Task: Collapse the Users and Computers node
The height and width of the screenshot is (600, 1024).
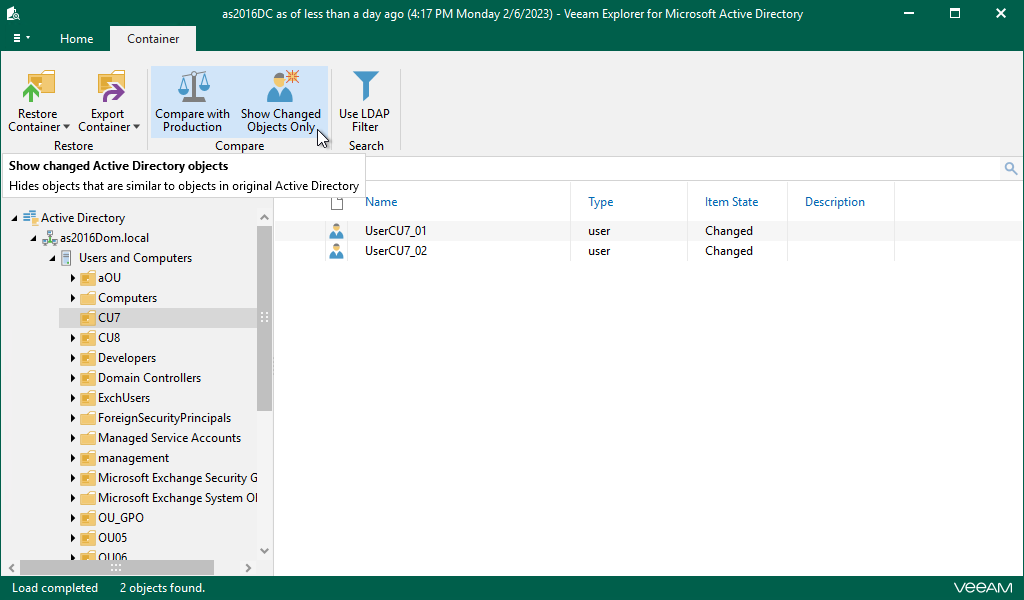Action: tap(52, 259)
